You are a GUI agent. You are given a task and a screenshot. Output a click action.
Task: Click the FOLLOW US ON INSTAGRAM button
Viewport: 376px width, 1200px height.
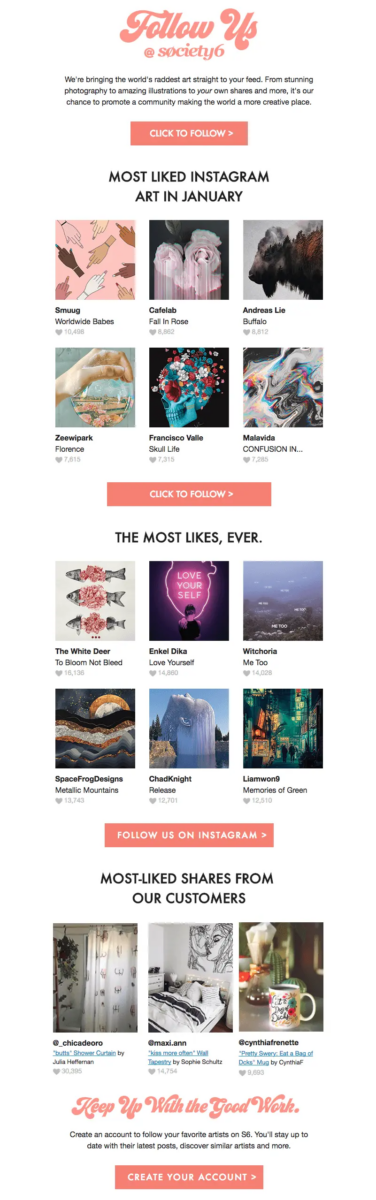(x=188, y=835)
